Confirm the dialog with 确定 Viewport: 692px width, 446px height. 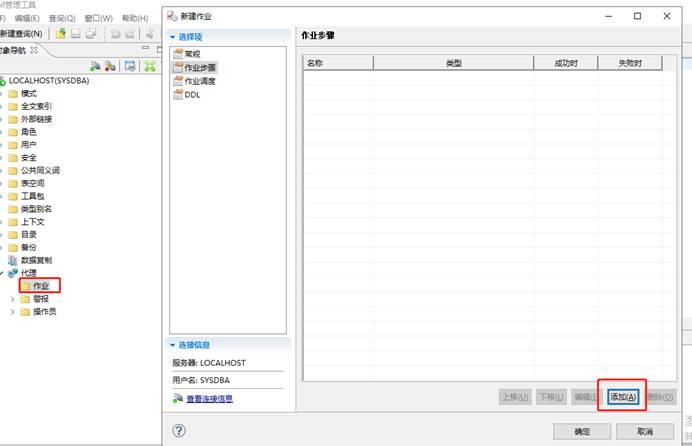coord(582,431)
